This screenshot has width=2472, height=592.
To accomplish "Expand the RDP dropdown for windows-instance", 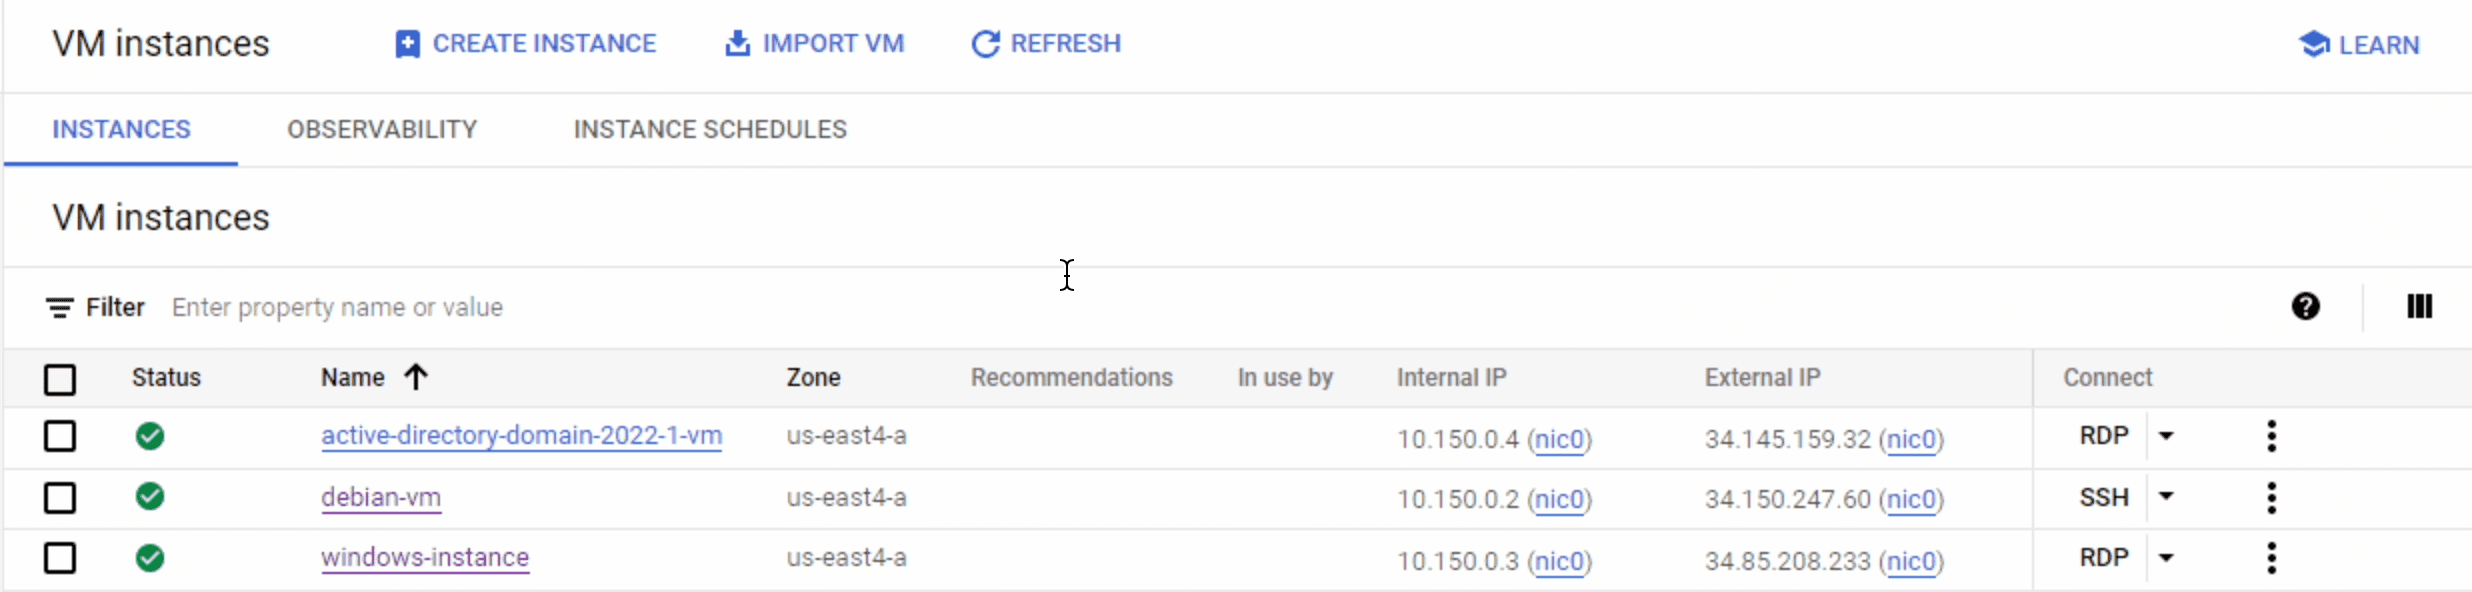I will (x=2166, y=558).
